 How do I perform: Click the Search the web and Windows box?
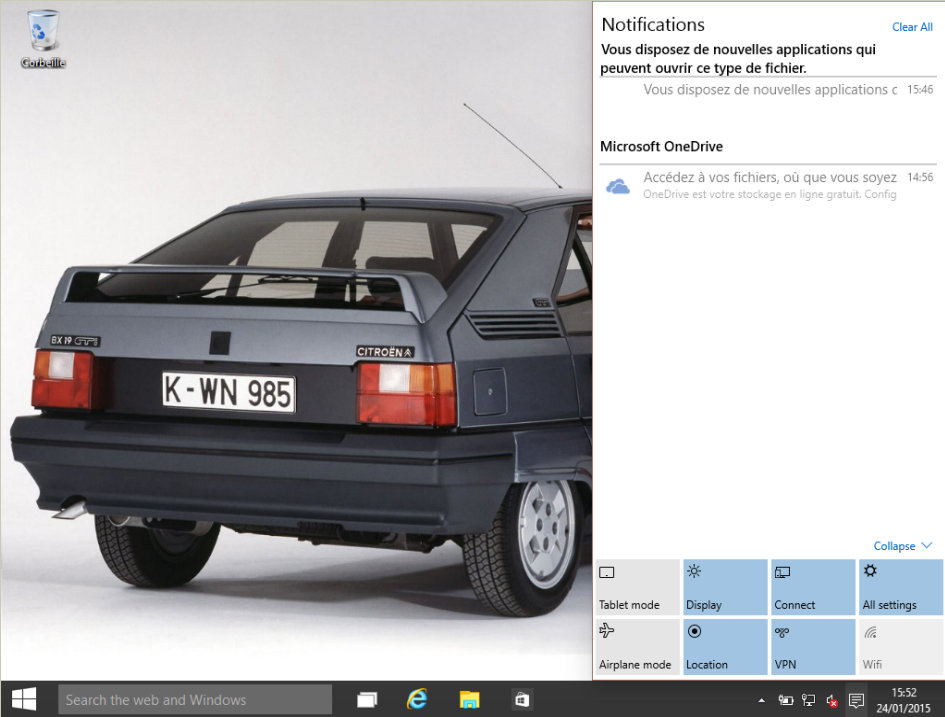coord(195,700)
